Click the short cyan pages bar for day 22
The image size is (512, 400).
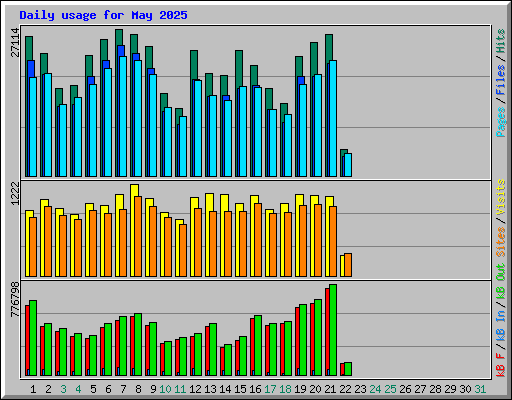click(x=348, y=165)
